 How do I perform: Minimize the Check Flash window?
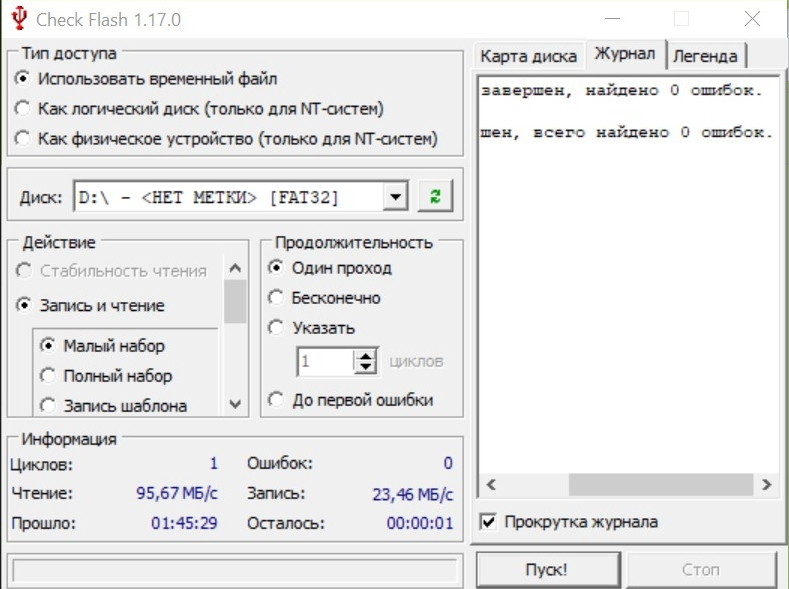[x=612, y=19]
